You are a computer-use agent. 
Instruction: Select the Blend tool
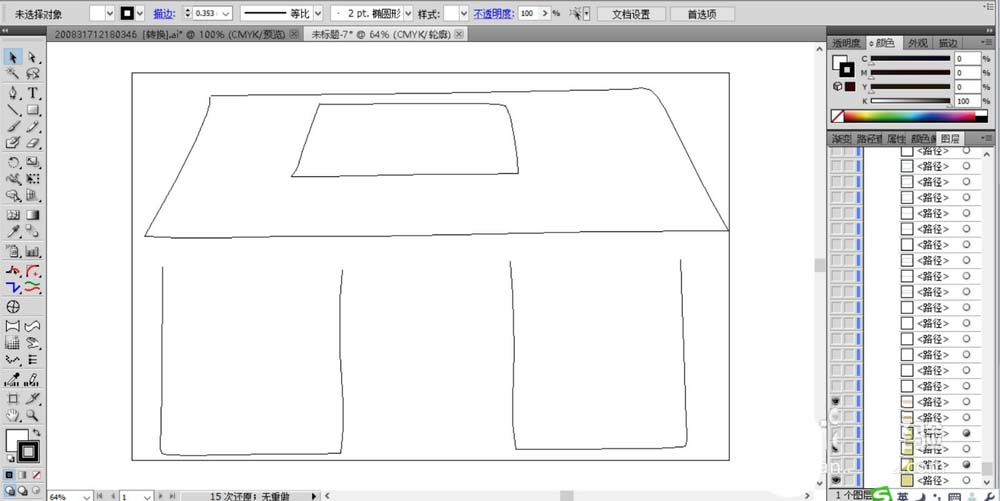coord(33,232)
